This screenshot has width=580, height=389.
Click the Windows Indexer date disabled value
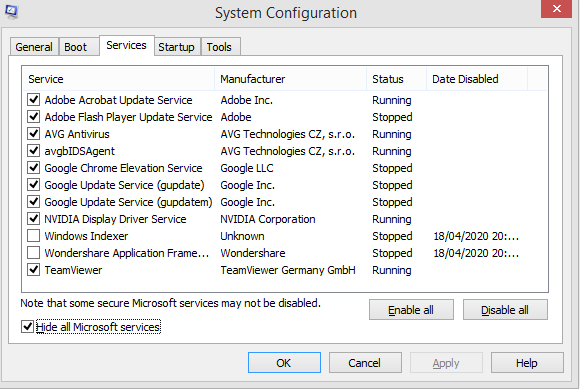pos(476,236)
